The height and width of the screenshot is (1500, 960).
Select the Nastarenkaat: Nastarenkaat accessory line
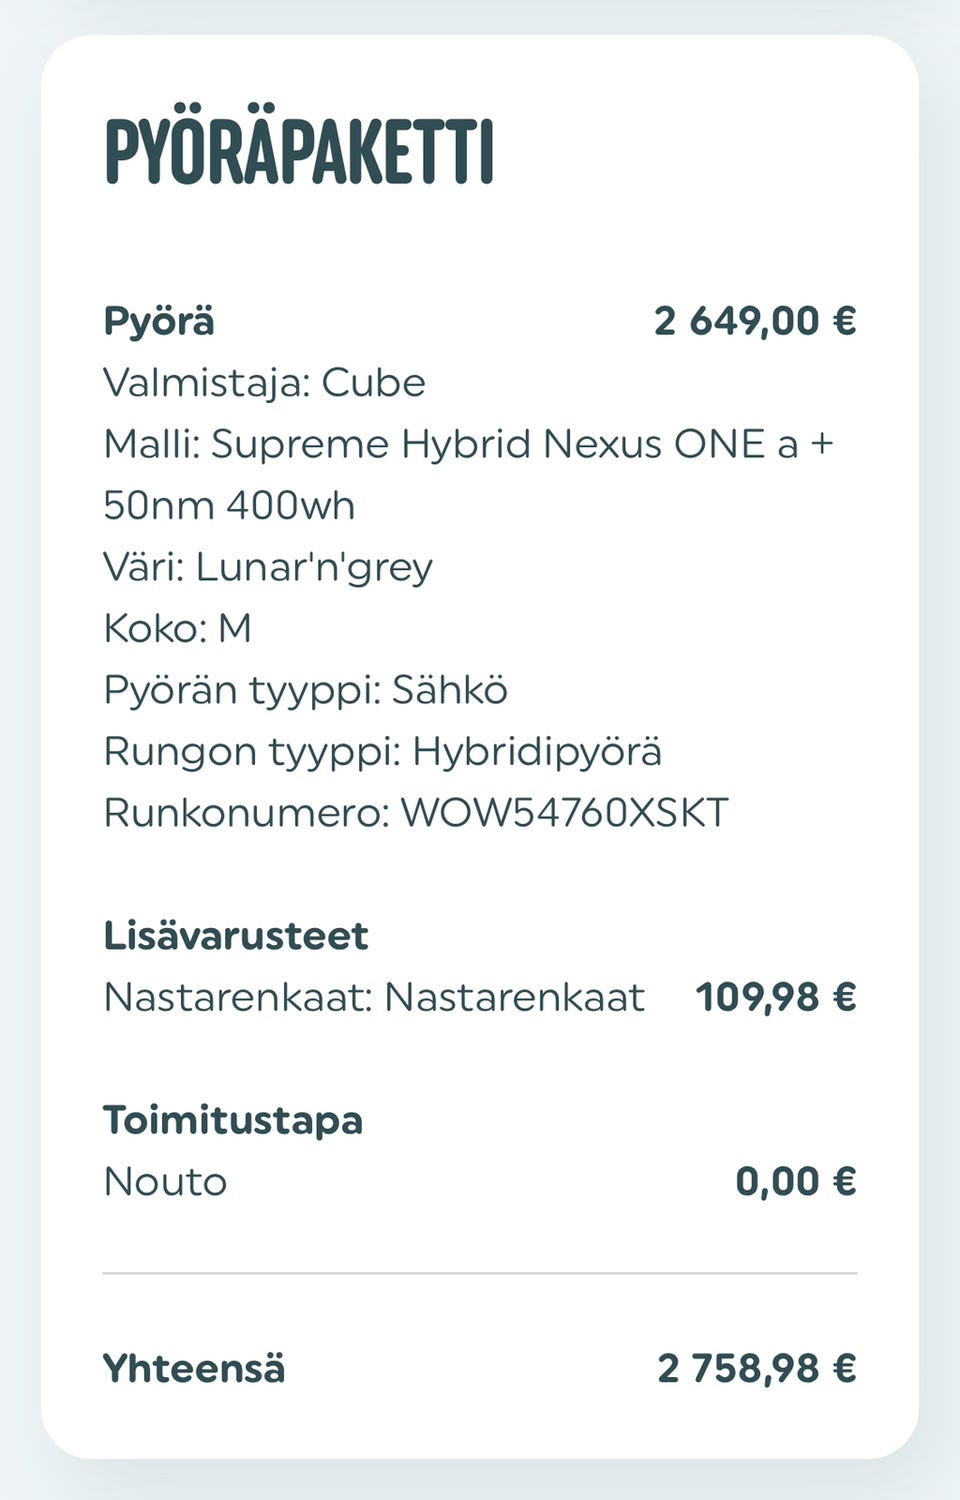point(374,997)
